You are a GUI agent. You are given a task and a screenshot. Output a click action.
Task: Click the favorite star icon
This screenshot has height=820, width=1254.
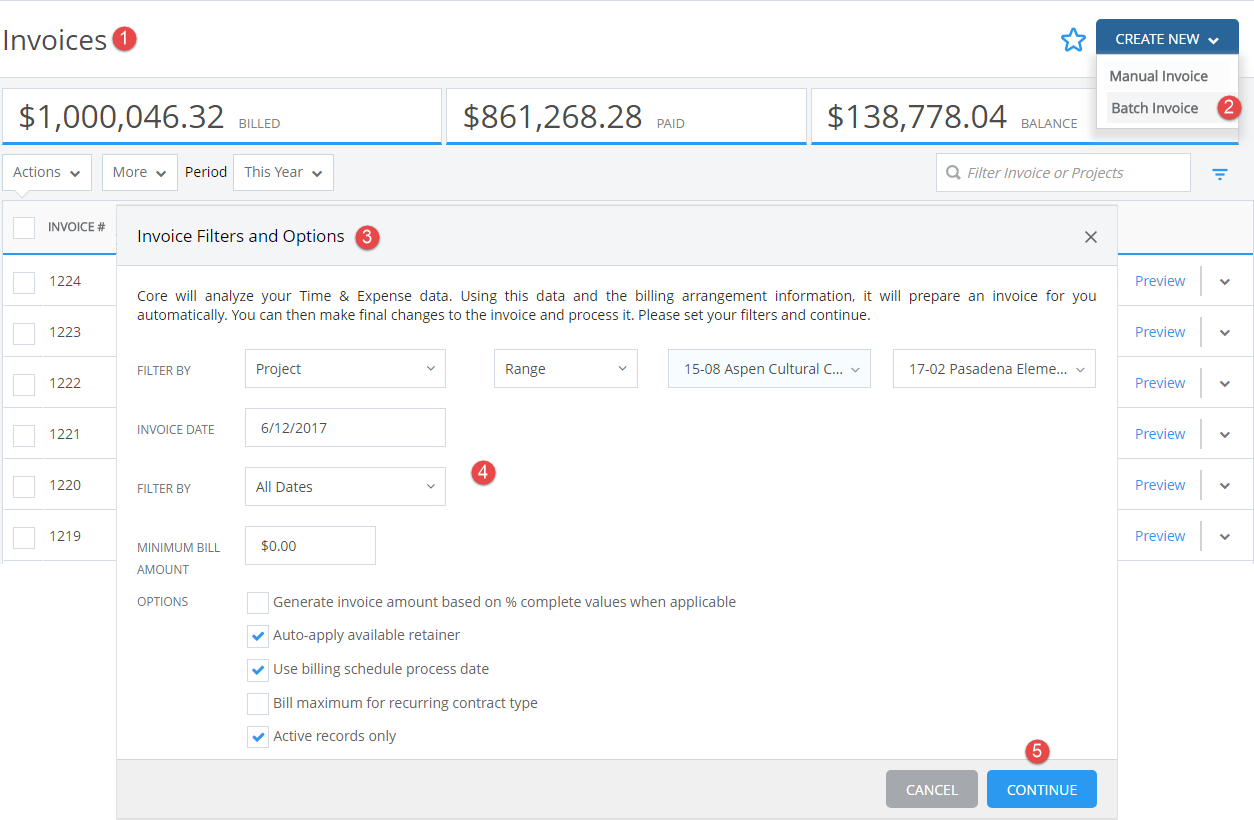pos(1073,39)
